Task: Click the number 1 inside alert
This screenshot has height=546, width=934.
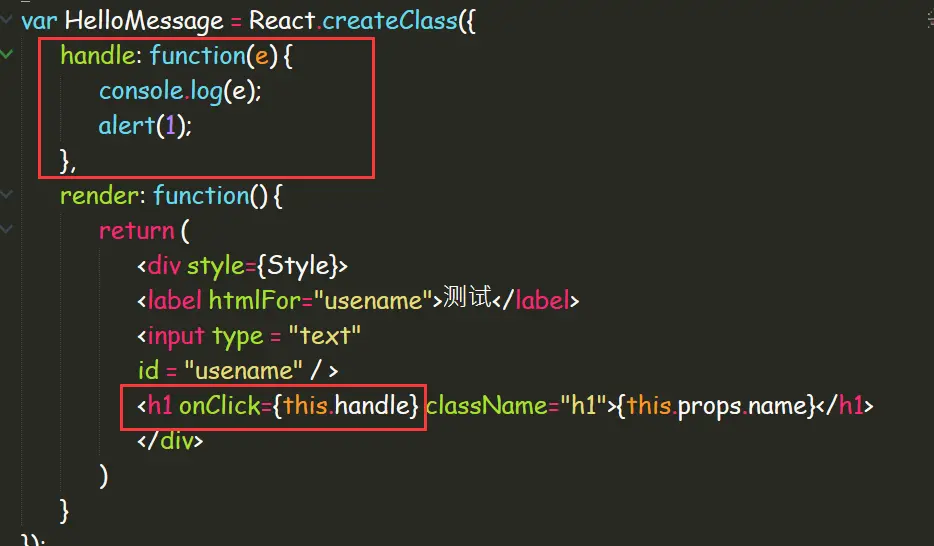Action: pos(170,126)
